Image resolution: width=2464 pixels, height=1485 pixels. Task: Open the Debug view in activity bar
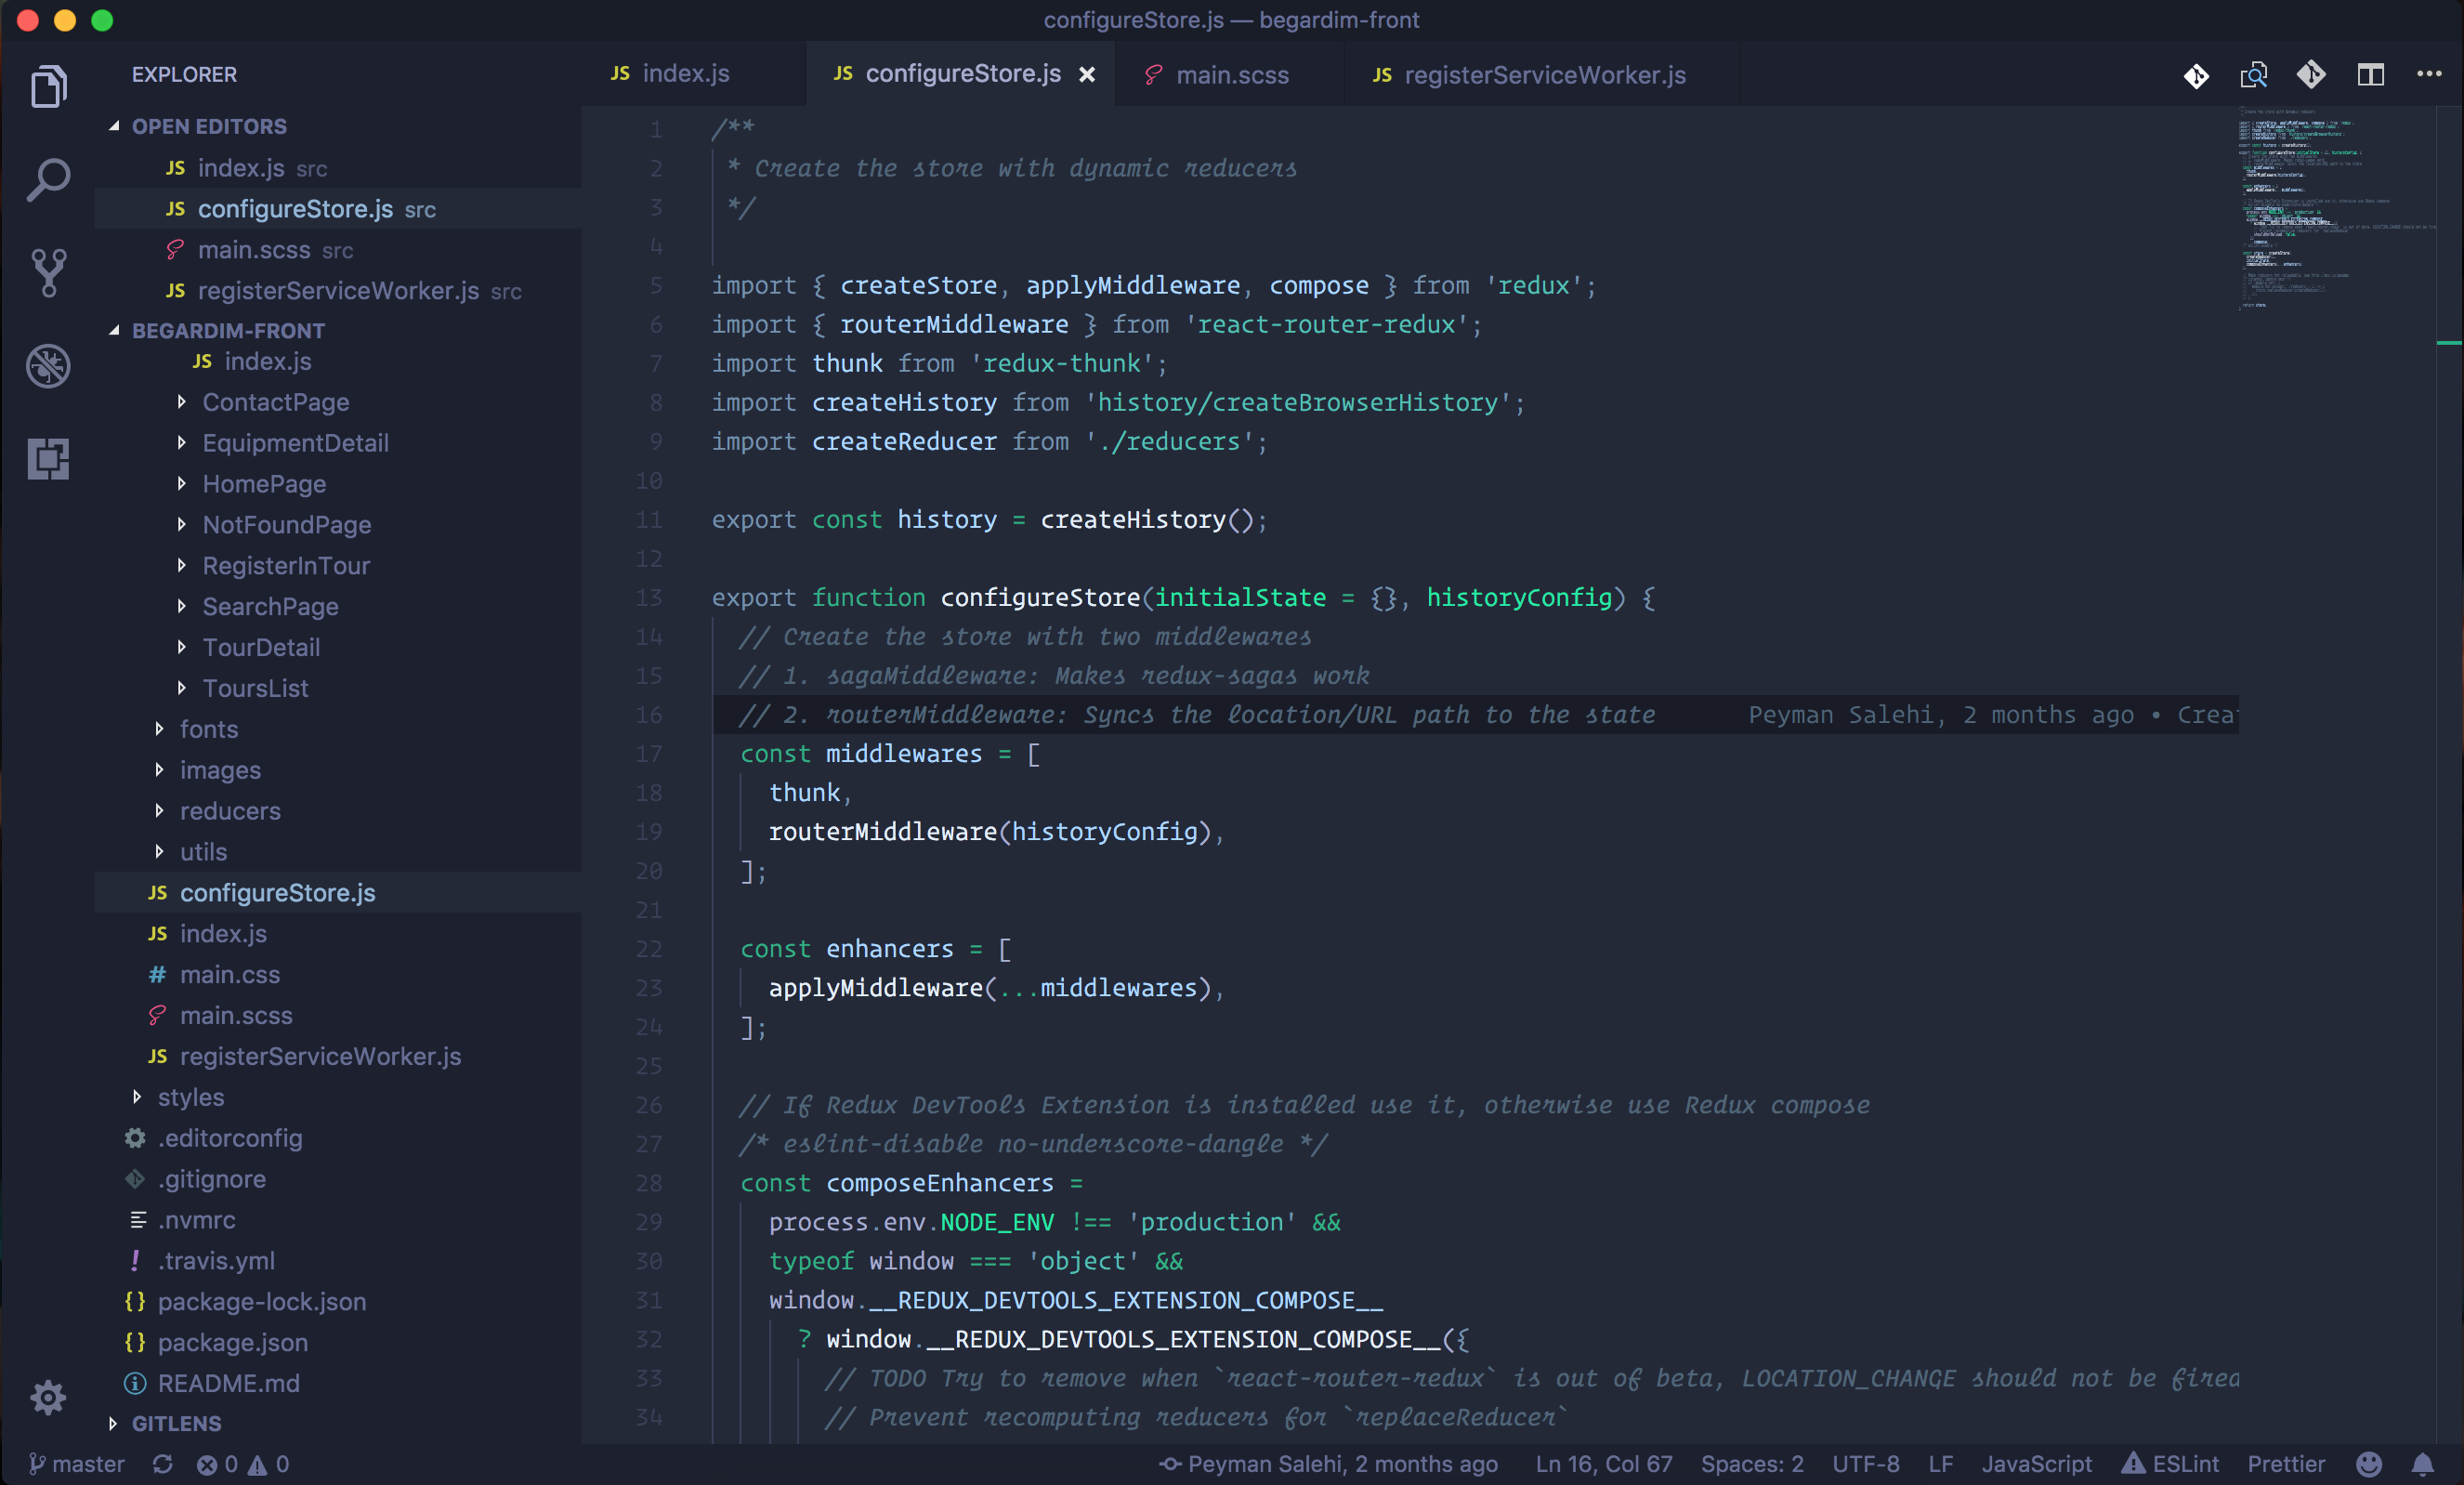[x=47, y=366]
